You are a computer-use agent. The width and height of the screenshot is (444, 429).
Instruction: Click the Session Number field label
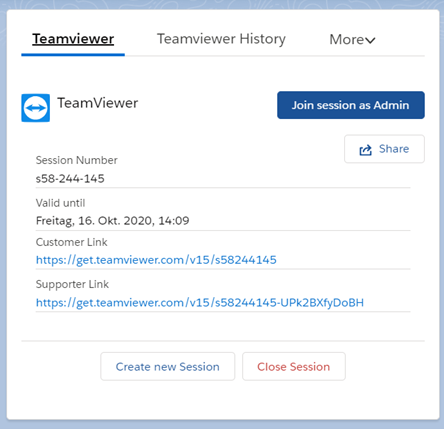click(76, 160)
